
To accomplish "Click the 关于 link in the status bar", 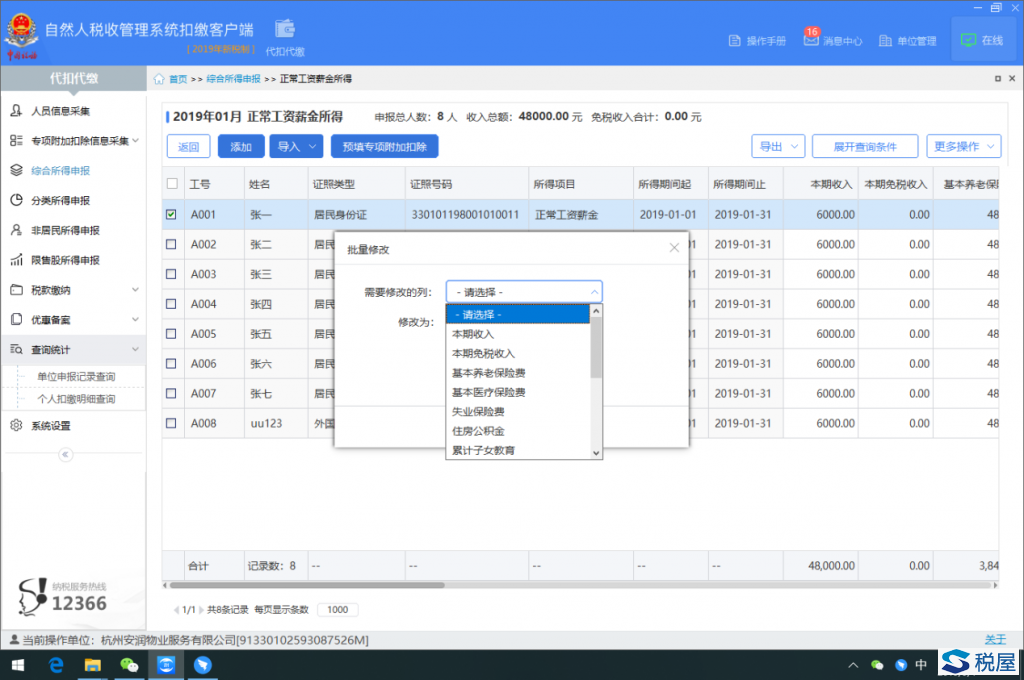I will (x=995, y=640).
